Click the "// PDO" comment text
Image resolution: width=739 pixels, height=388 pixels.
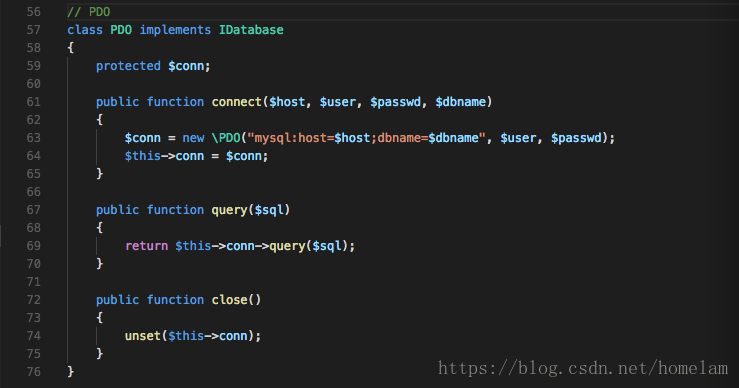89,12
